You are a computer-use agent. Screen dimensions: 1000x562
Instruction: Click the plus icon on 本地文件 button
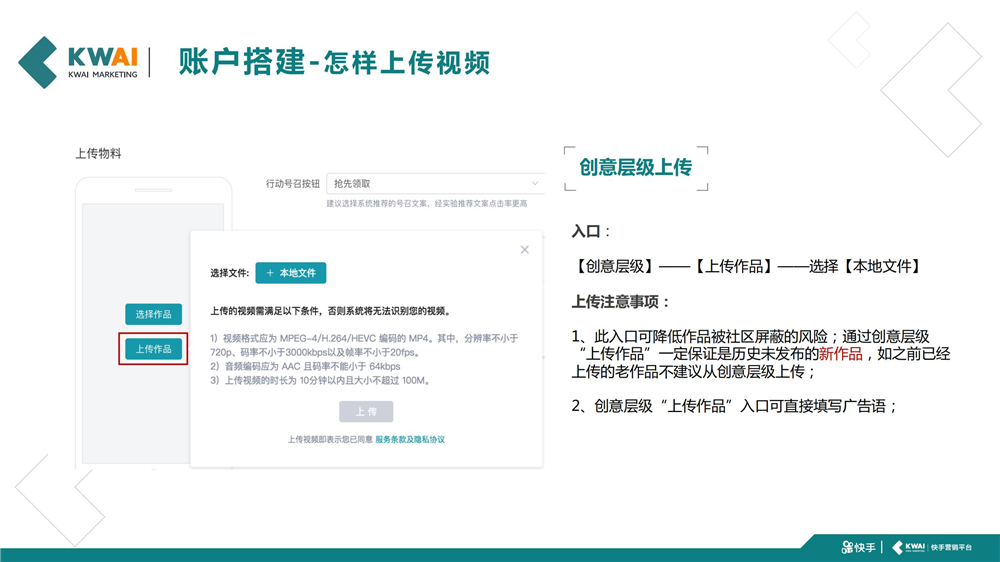pos(270,273)
